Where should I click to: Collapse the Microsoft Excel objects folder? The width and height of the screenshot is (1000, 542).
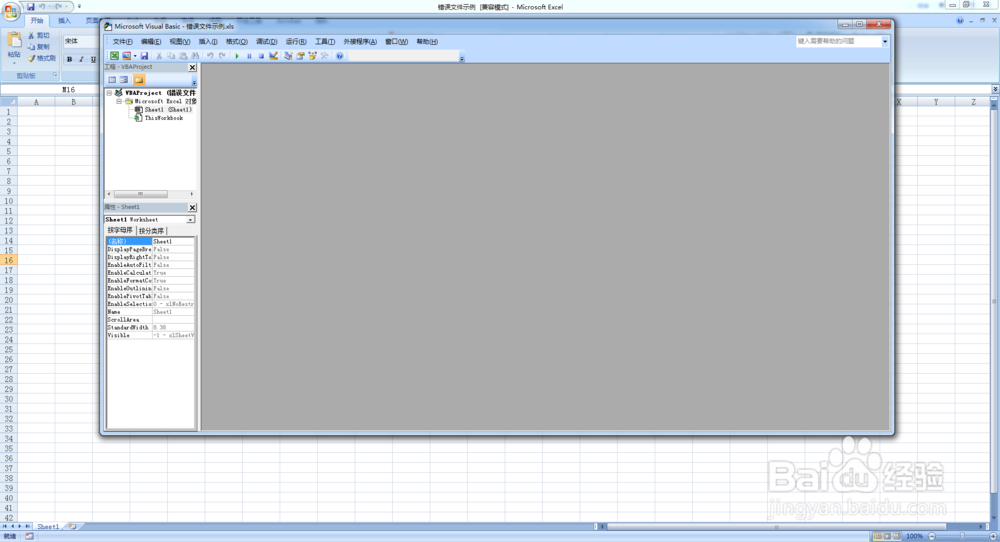click(x=119, y=101)
